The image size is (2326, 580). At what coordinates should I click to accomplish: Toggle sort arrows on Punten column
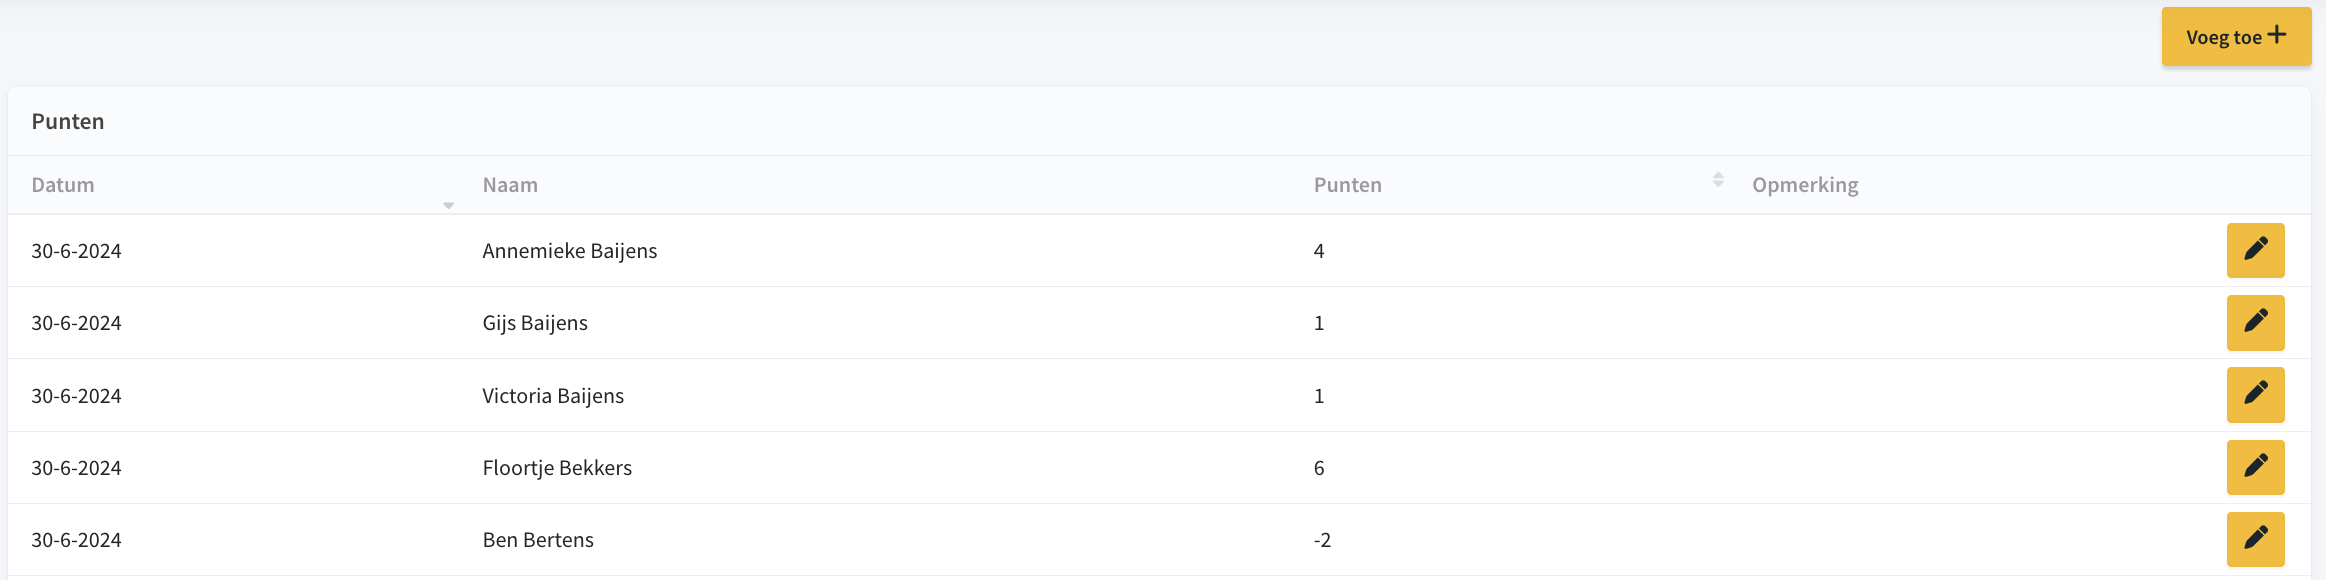(1717, 180)
